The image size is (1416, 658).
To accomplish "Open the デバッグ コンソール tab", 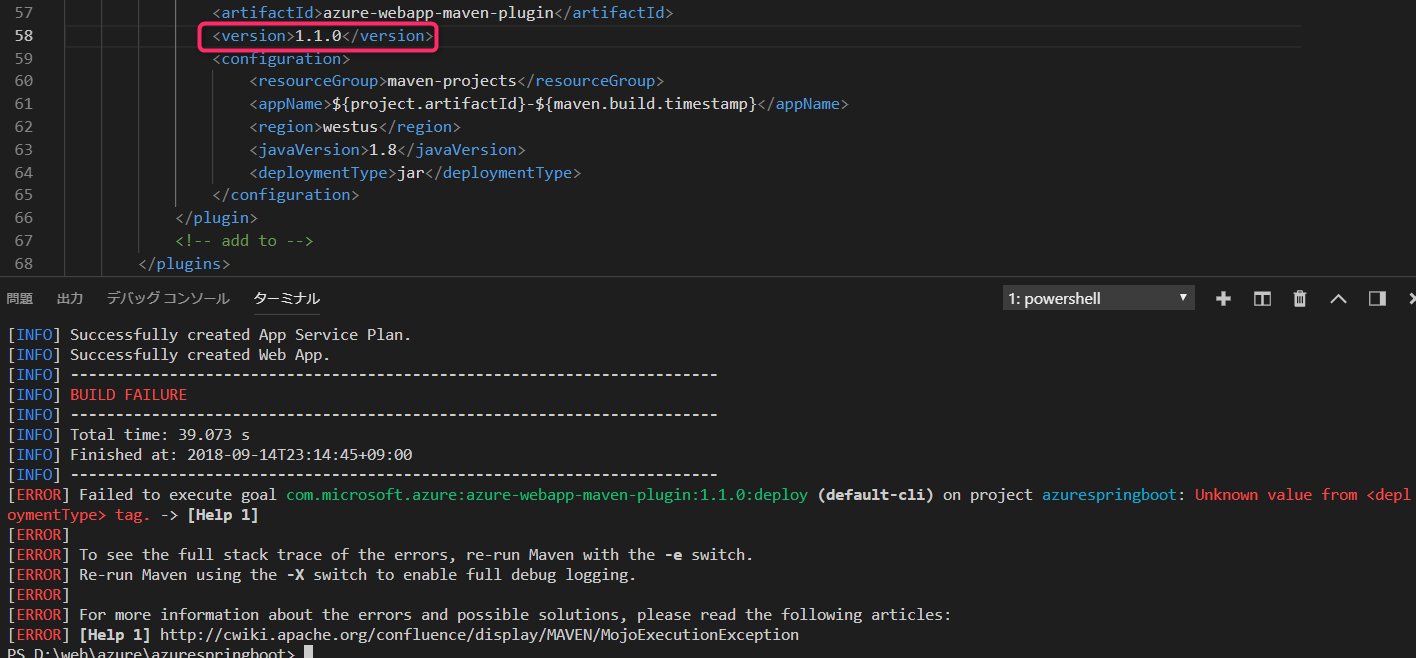I will [x=168, y=298].
